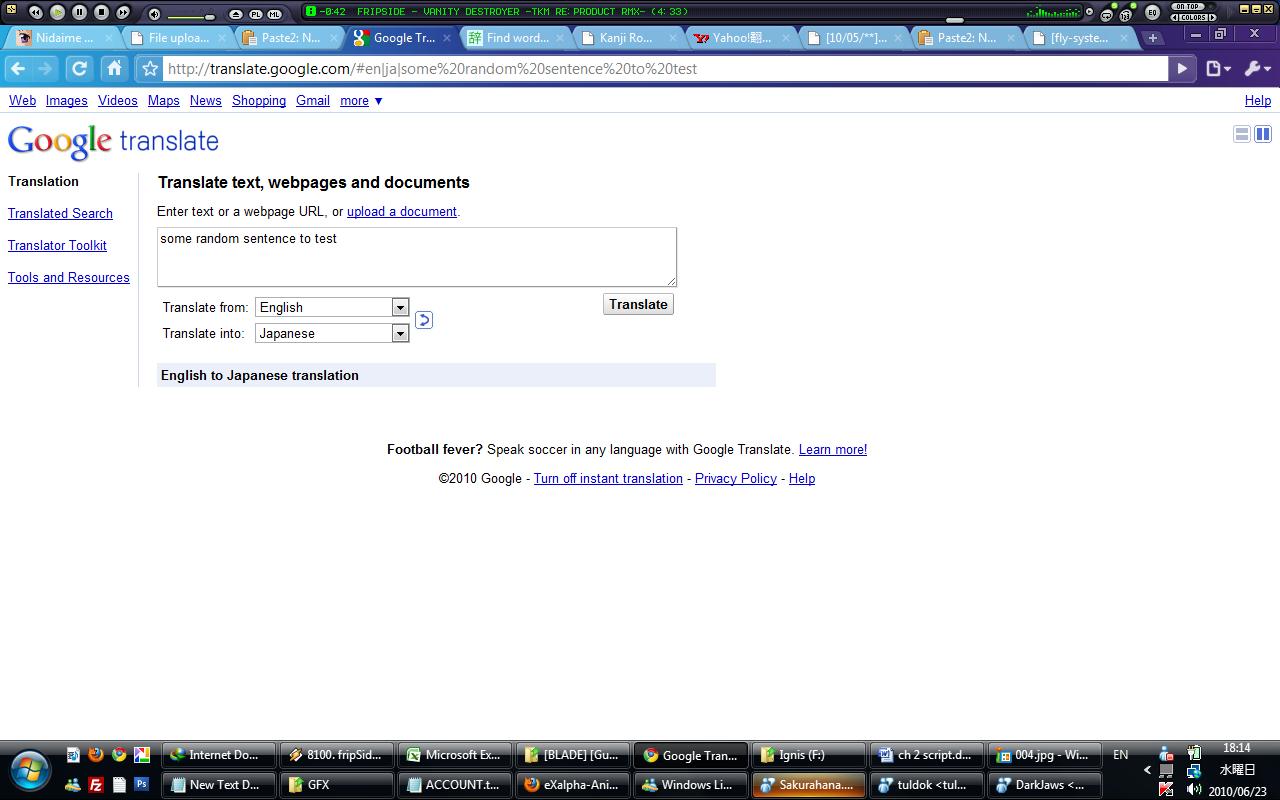Viewport: 1280px width, 800px height.
Task: Click the system tray volume icon
Action: [x=1193, y=790]
